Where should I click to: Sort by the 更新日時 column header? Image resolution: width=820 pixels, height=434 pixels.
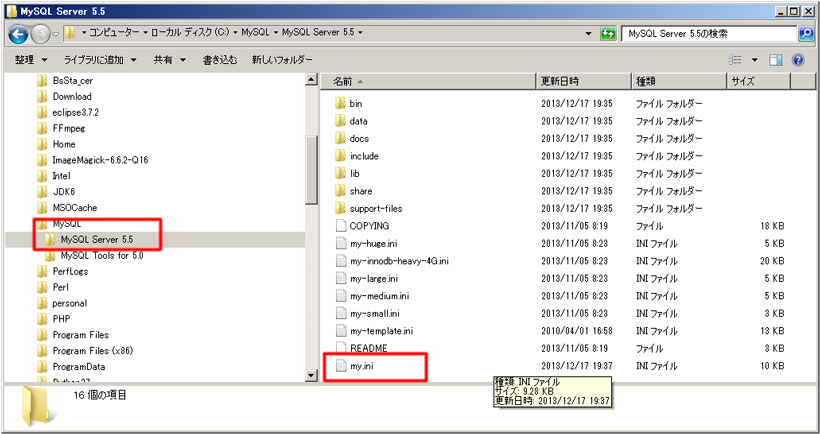[584, 82]
